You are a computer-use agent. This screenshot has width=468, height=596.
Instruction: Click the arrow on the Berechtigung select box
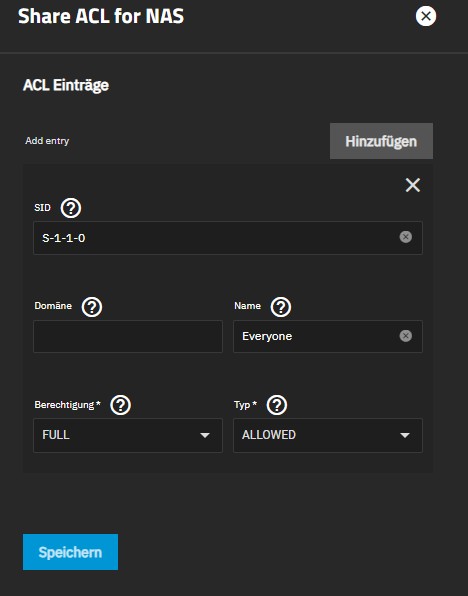[205, 435]
